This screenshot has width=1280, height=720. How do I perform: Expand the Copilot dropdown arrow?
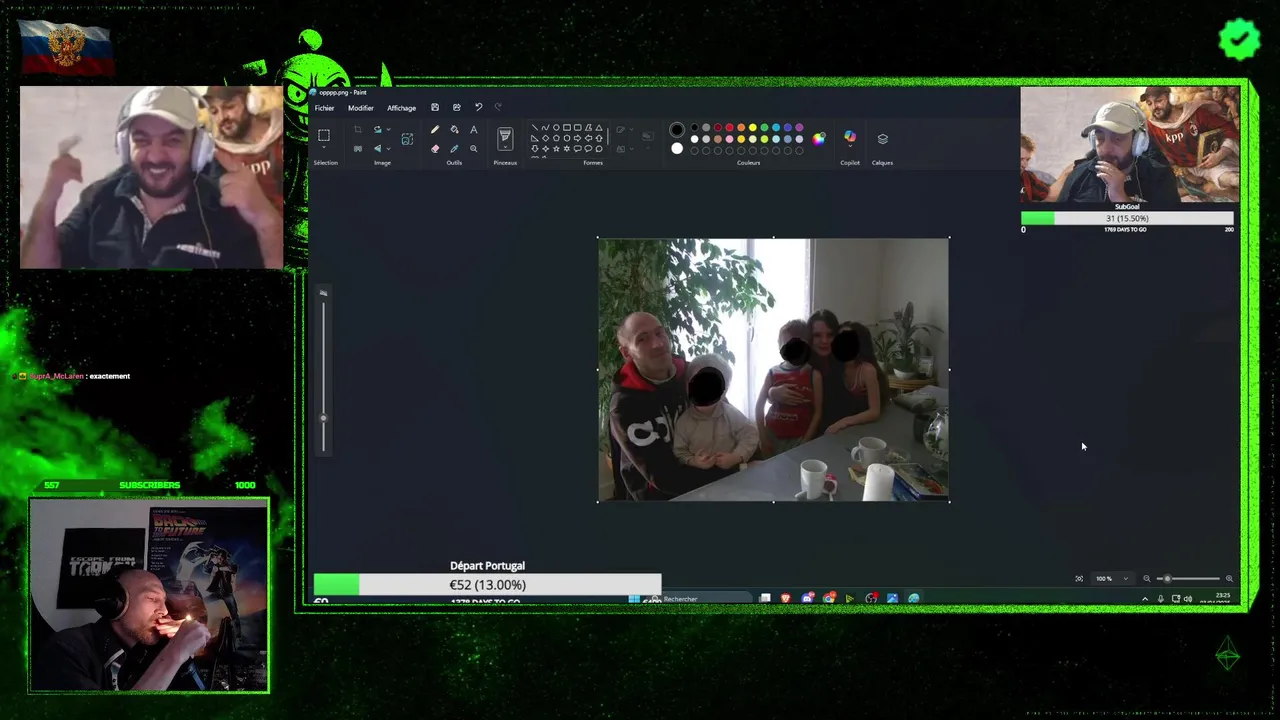[849, 146]
